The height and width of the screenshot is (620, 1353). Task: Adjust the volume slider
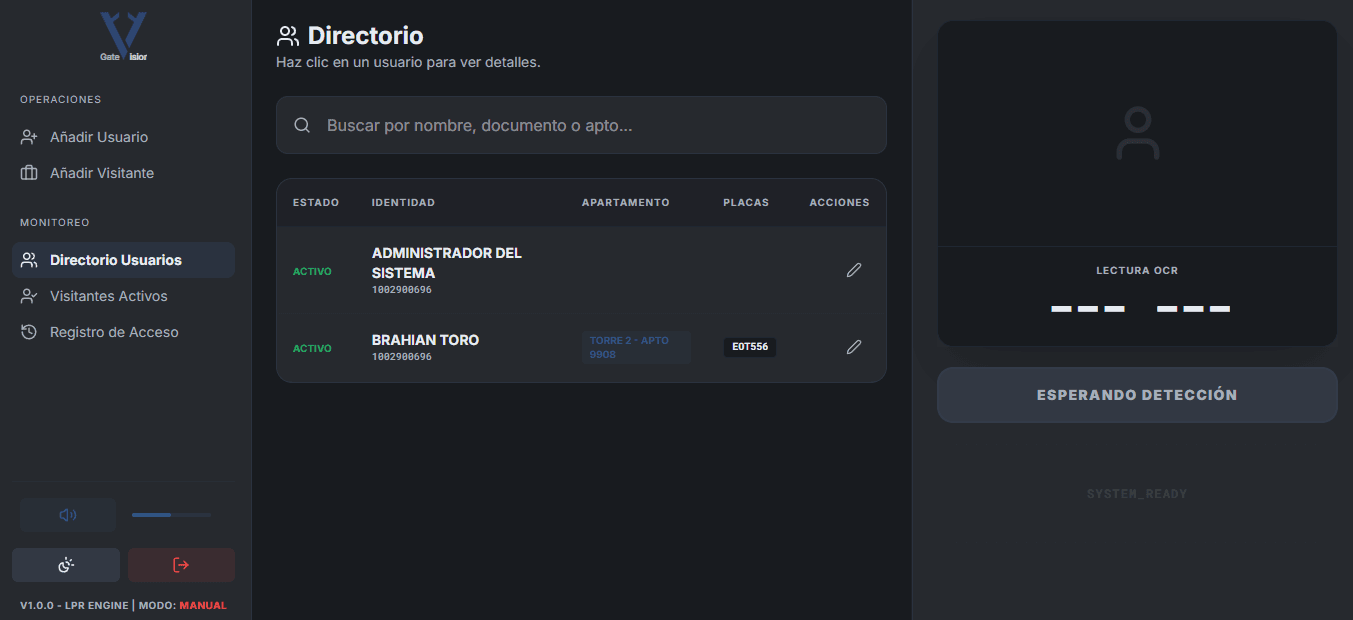point(171,515)
